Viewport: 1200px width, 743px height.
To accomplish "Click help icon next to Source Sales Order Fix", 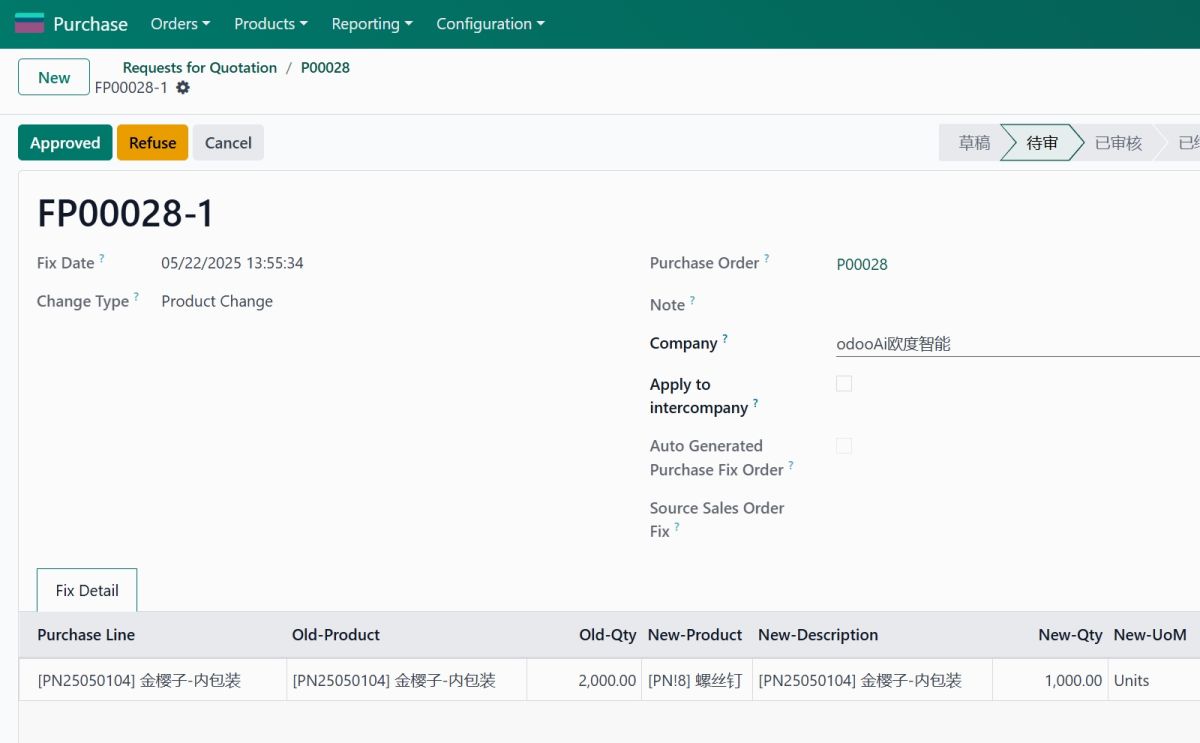I will point(677,527).
